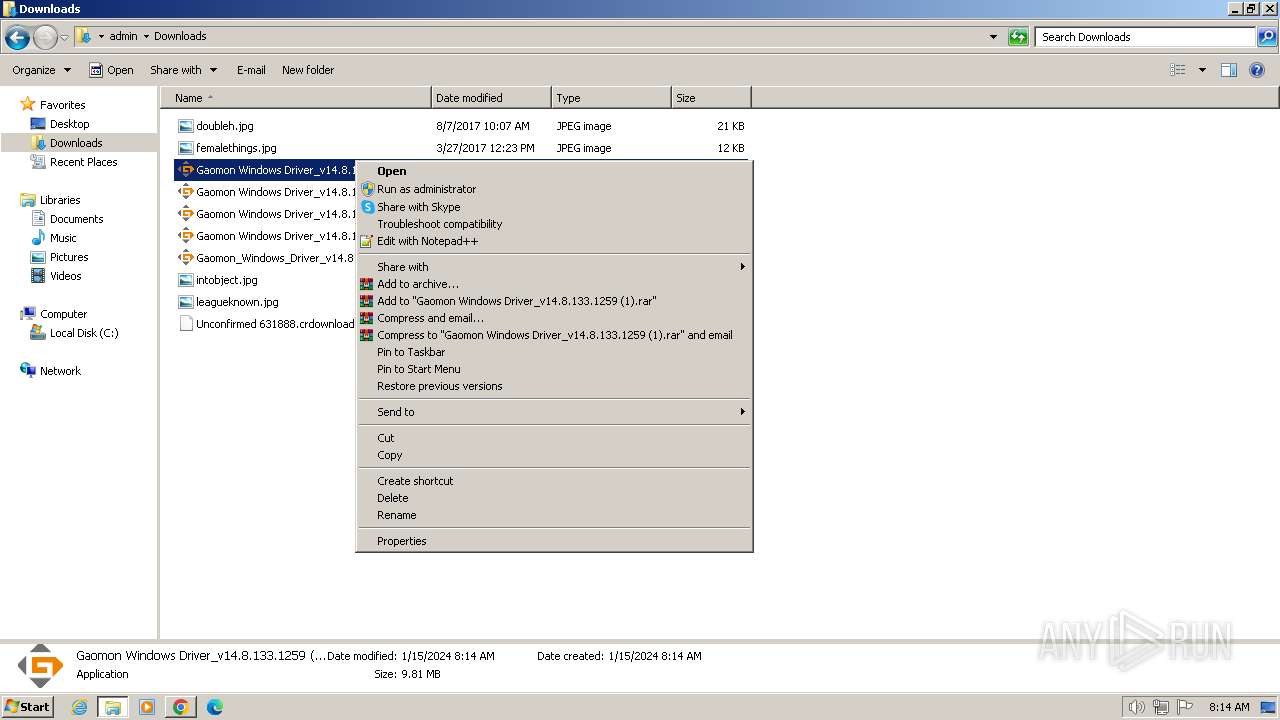Viewport: 1280px width, 720px height.
Task: Open Properties from the context menu
Action: pyautogui.click(x=401, y=541)
